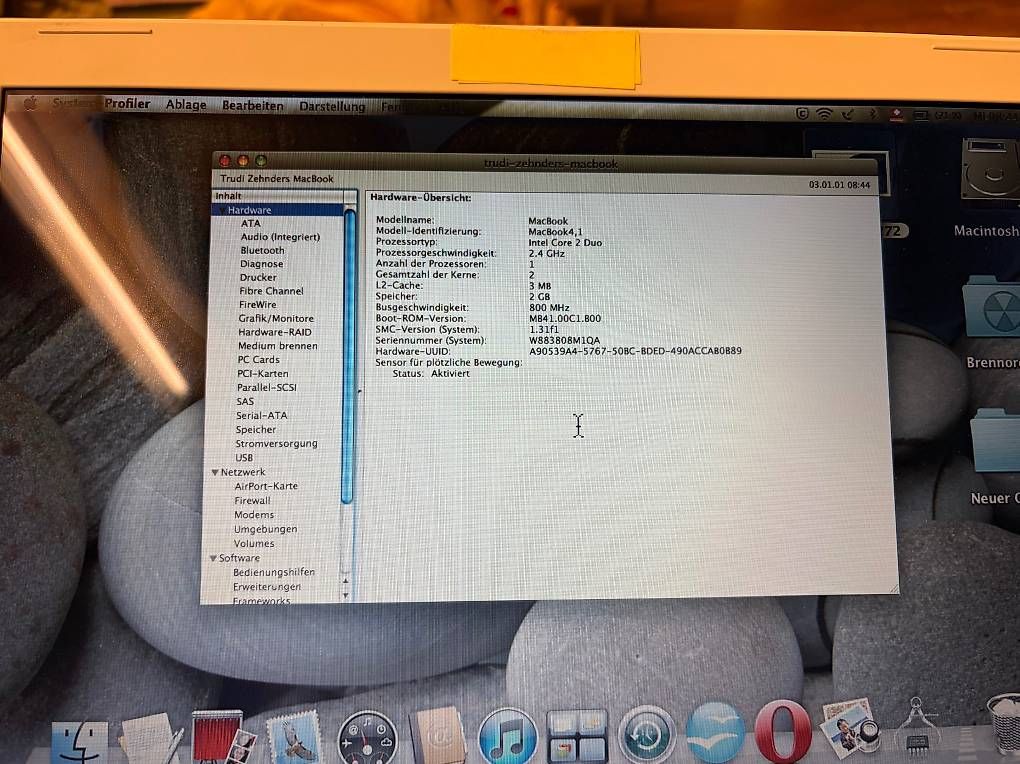Select Parallel-SCSI in the sidebar
The image size is (1020, 764).
click(x=267, y=388)
